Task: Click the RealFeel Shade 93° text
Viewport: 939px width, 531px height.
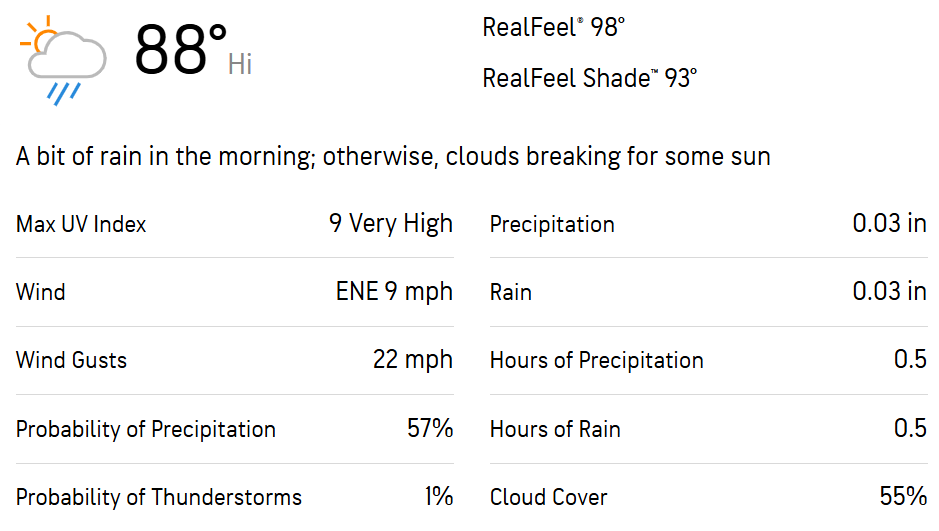Action: point(589,78)
